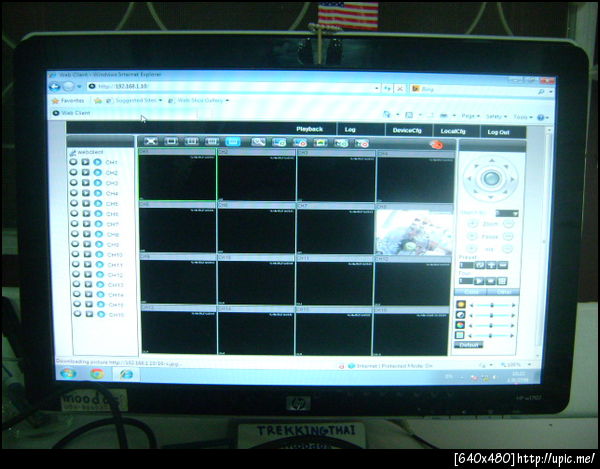Click the PTZ center round button

491,178
